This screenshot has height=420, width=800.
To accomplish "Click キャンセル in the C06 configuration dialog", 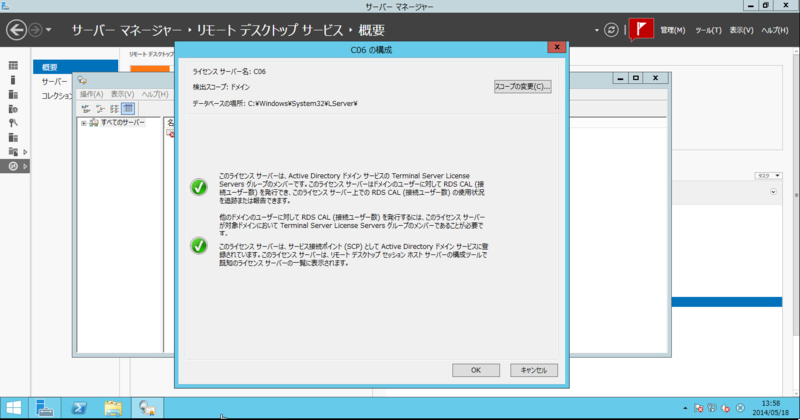I will (x=534, y=370).
